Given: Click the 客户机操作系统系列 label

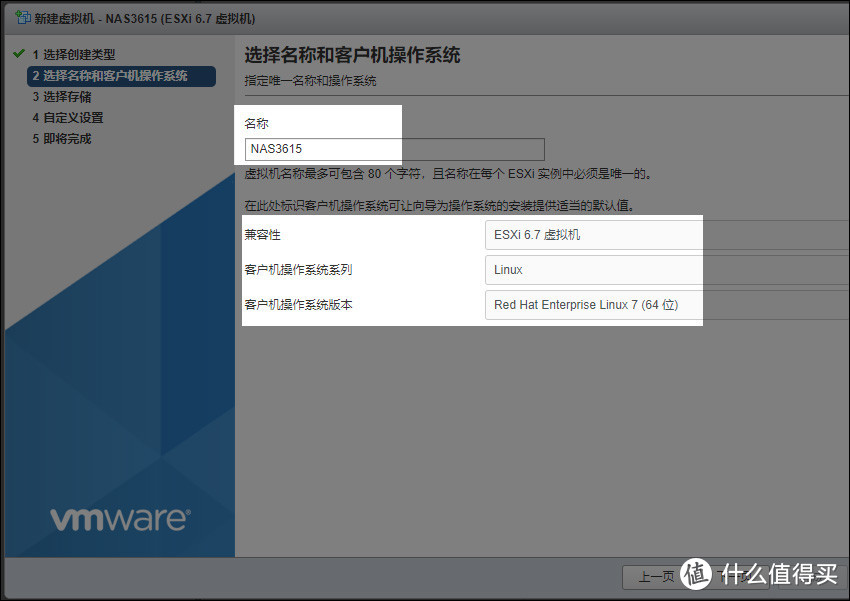Looking at the screenshot, I should tap(298, 270).
